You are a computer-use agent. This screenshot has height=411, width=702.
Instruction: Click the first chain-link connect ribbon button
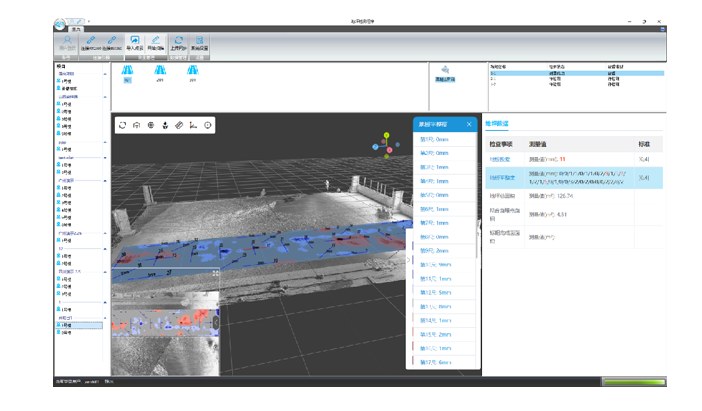point(90,43)
